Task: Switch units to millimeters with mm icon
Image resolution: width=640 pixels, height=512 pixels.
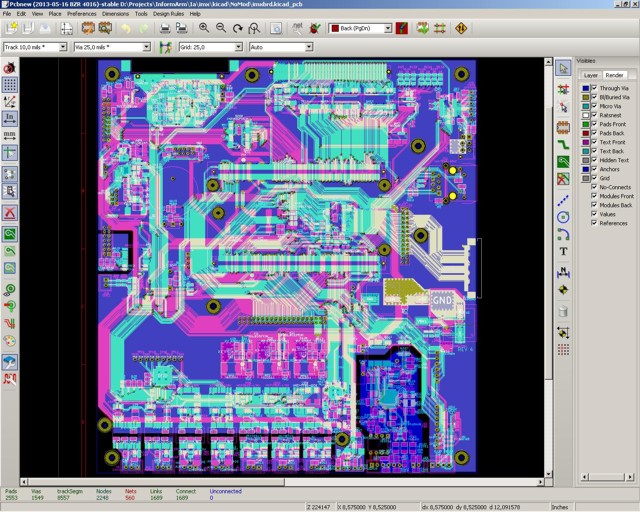Action: point(10,135)
